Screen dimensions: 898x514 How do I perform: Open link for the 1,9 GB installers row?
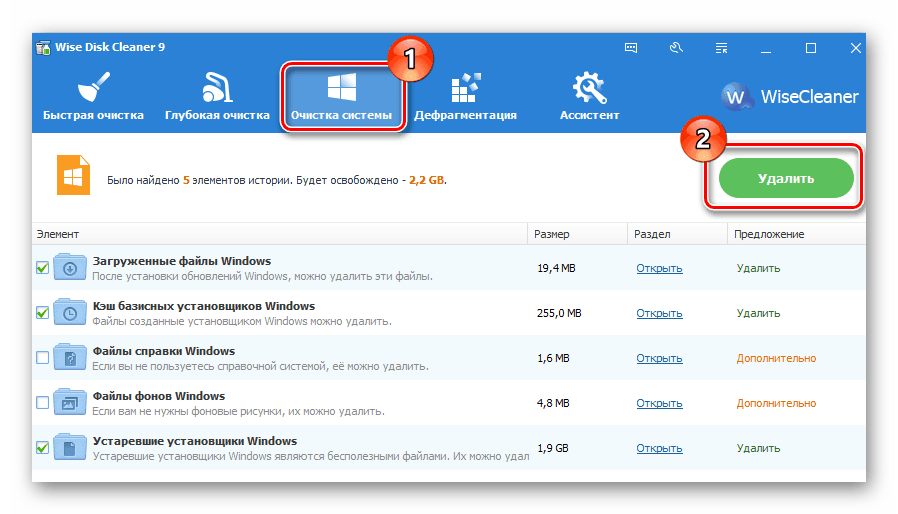tap(659, 448)
